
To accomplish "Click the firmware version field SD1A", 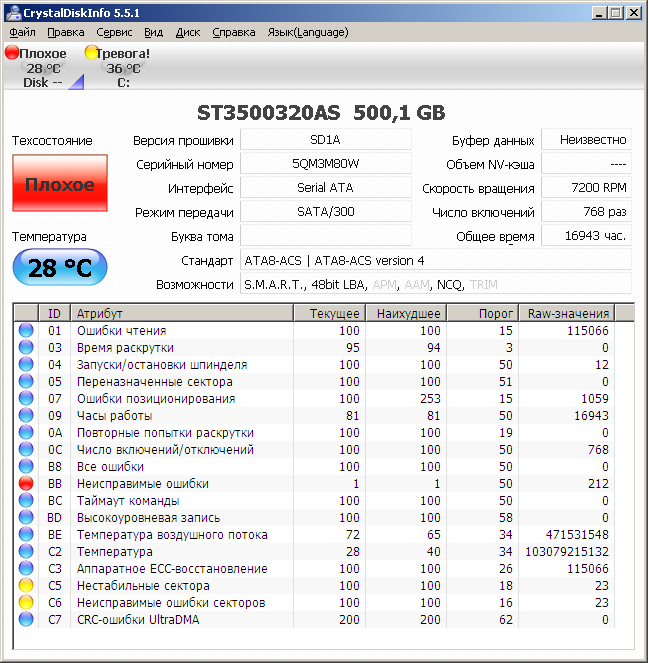I will tap(325, 140).
